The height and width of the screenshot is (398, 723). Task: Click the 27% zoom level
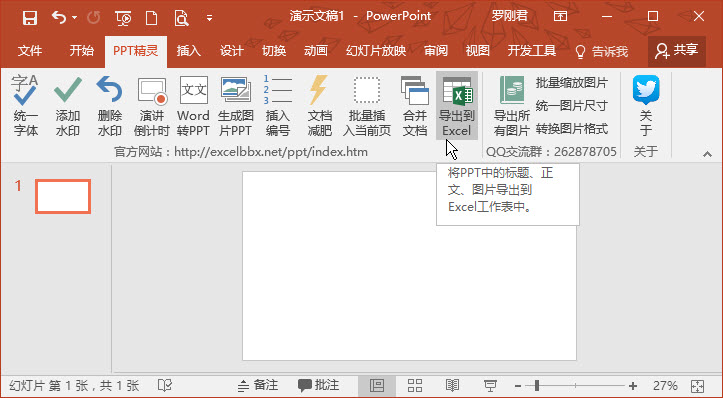click(x=665, y=386)
